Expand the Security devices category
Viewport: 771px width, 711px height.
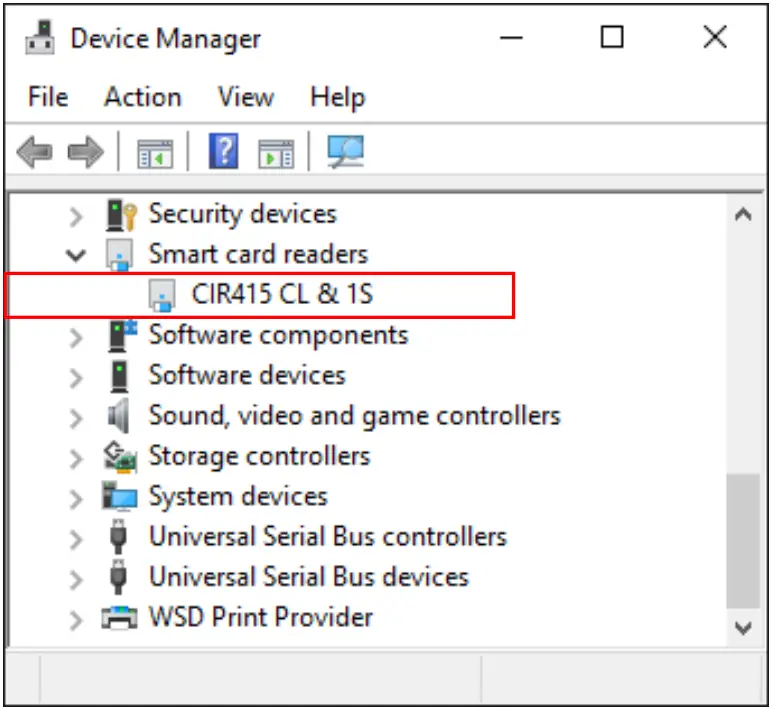coord(76,214)
